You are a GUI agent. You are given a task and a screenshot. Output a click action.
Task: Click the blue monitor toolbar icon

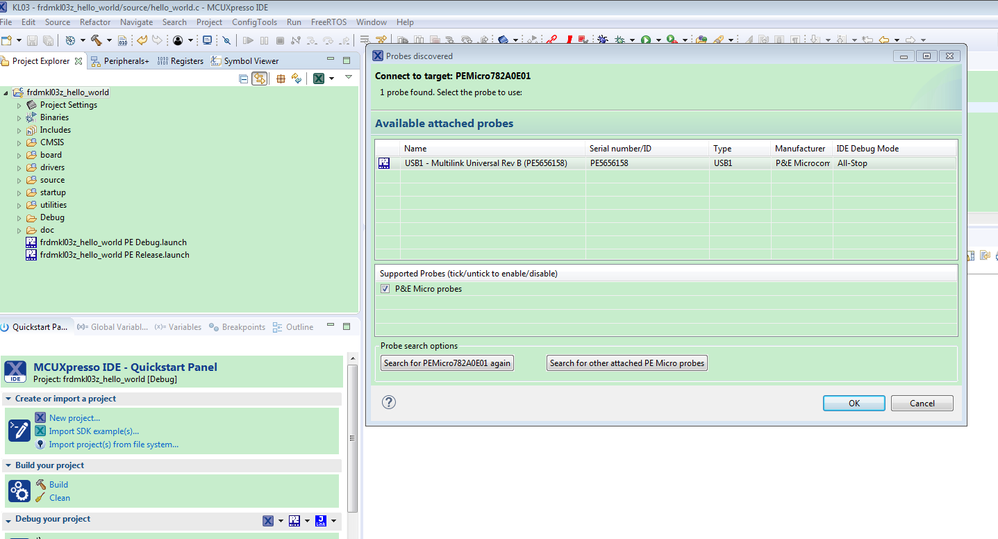(x=207, y=40)
